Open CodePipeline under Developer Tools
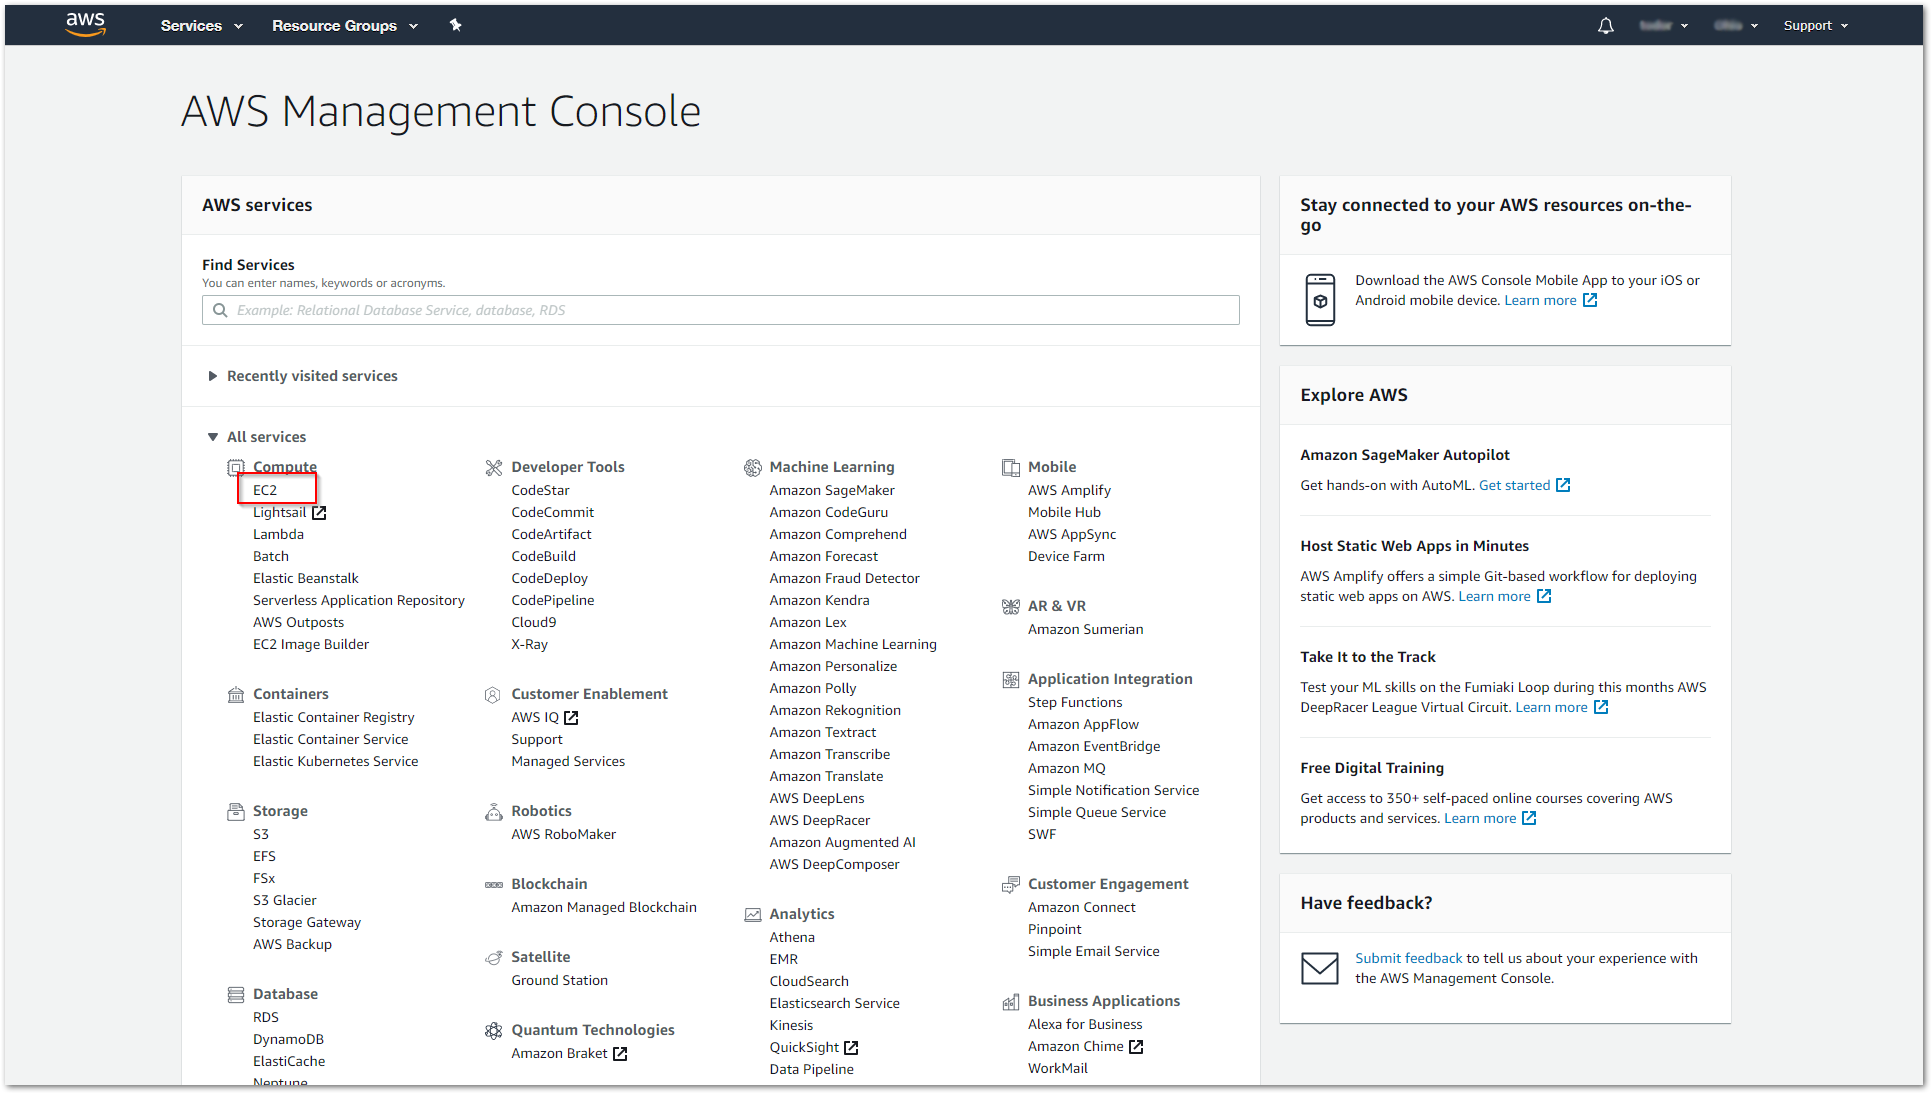 coord(553,600)
